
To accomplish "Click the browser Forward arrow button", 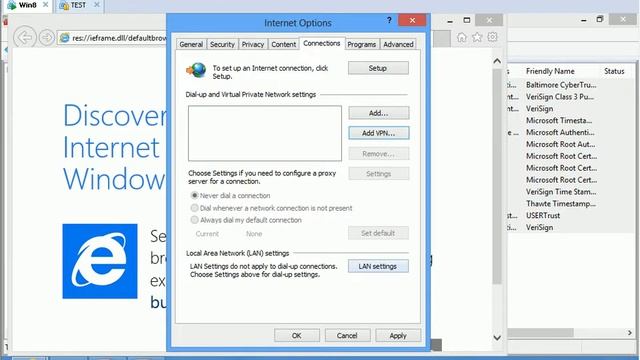I will click(47, 38).
